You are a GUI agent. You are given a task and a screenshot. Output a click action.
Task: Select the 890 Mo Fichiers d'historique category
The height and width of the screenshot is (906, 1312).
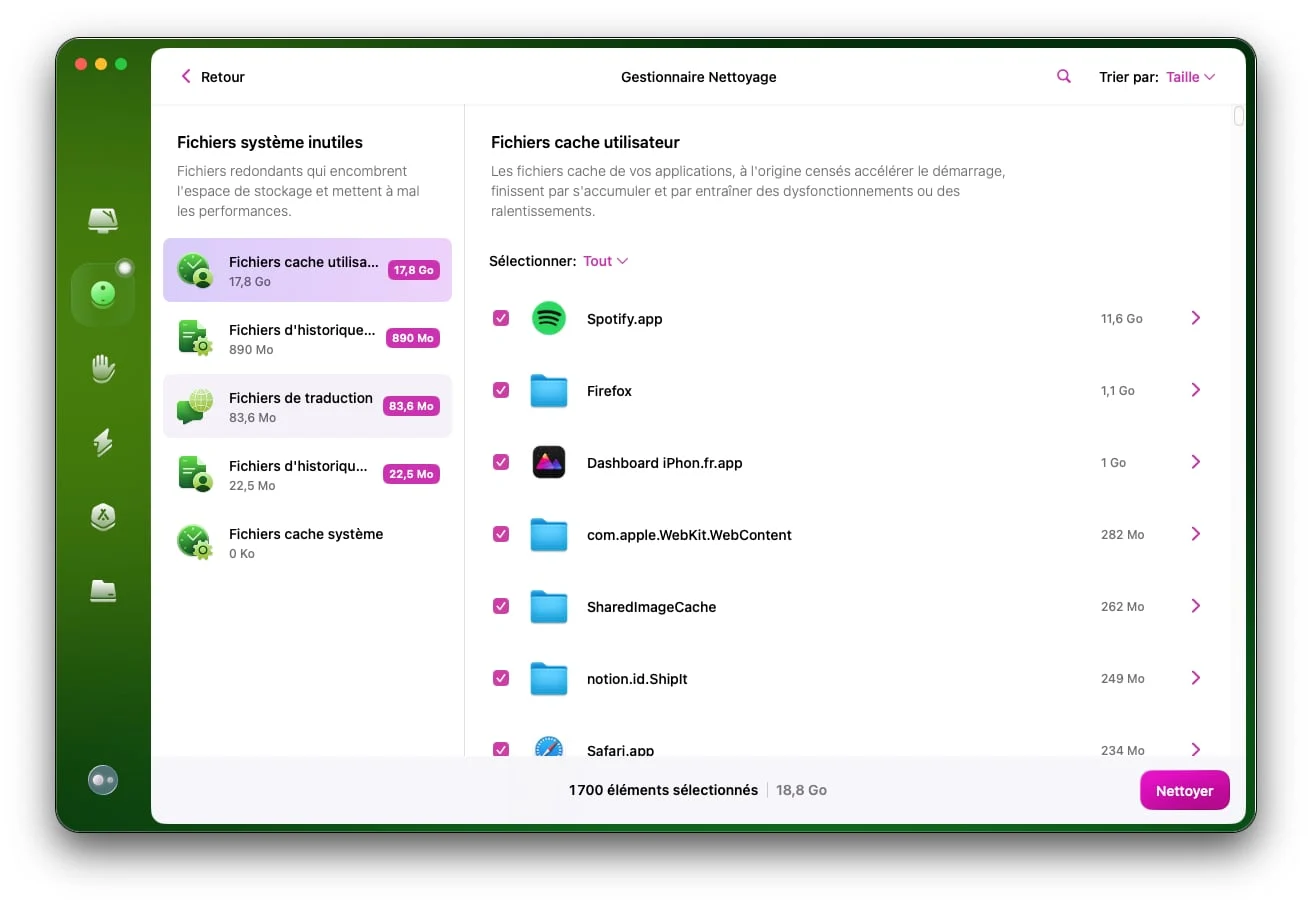click(x=307, y=338)
